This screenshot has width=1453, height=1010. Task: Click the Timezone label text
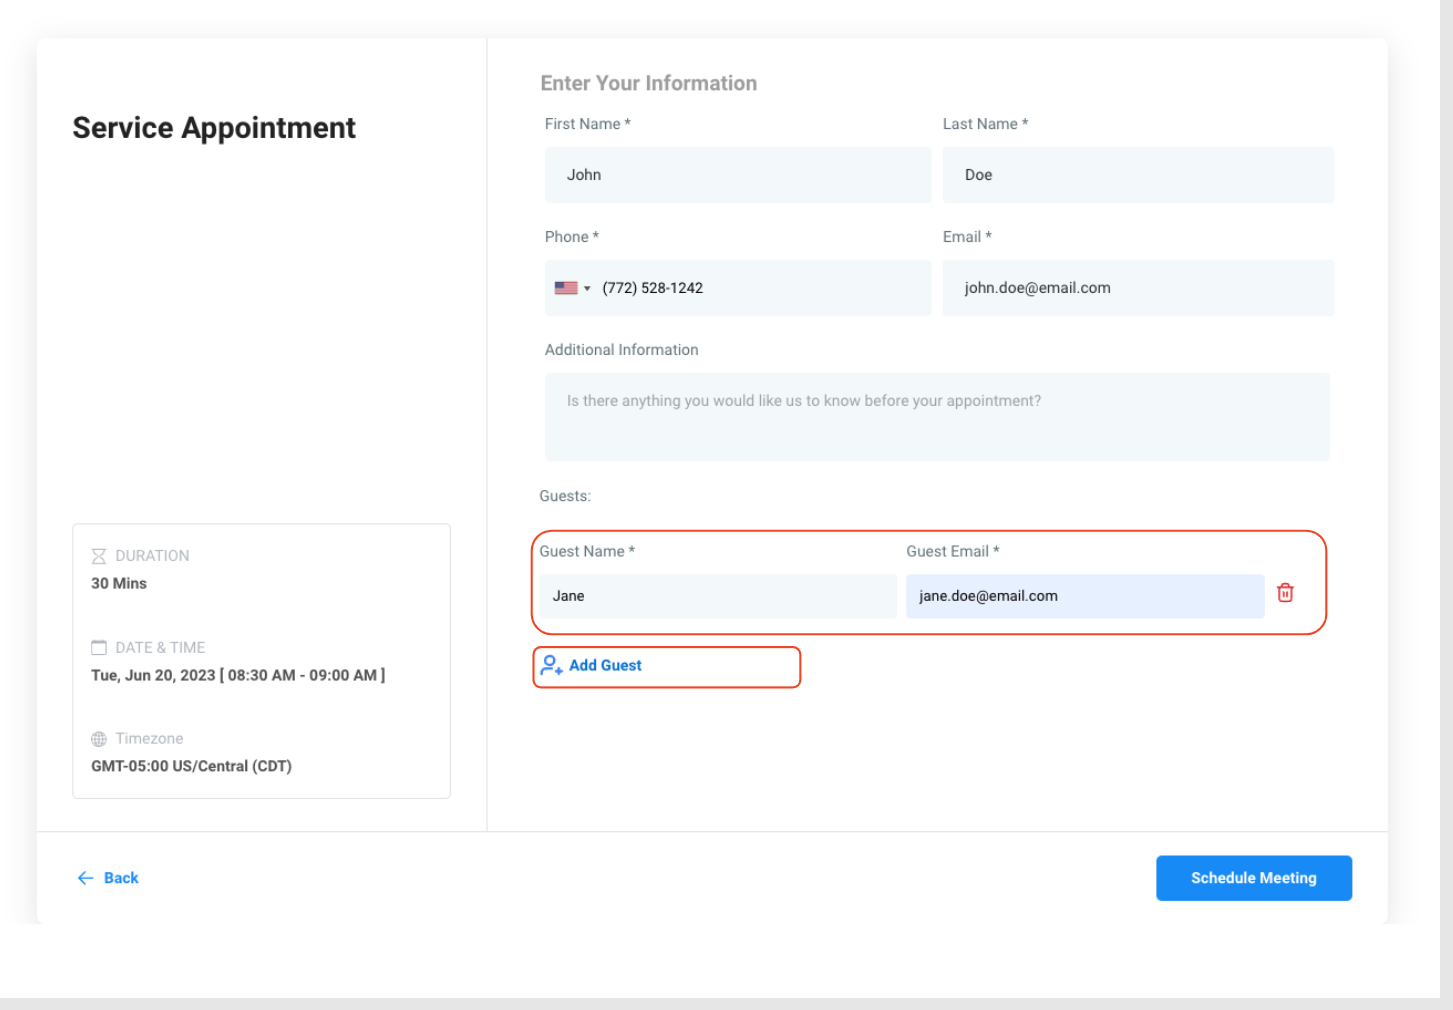149,739
